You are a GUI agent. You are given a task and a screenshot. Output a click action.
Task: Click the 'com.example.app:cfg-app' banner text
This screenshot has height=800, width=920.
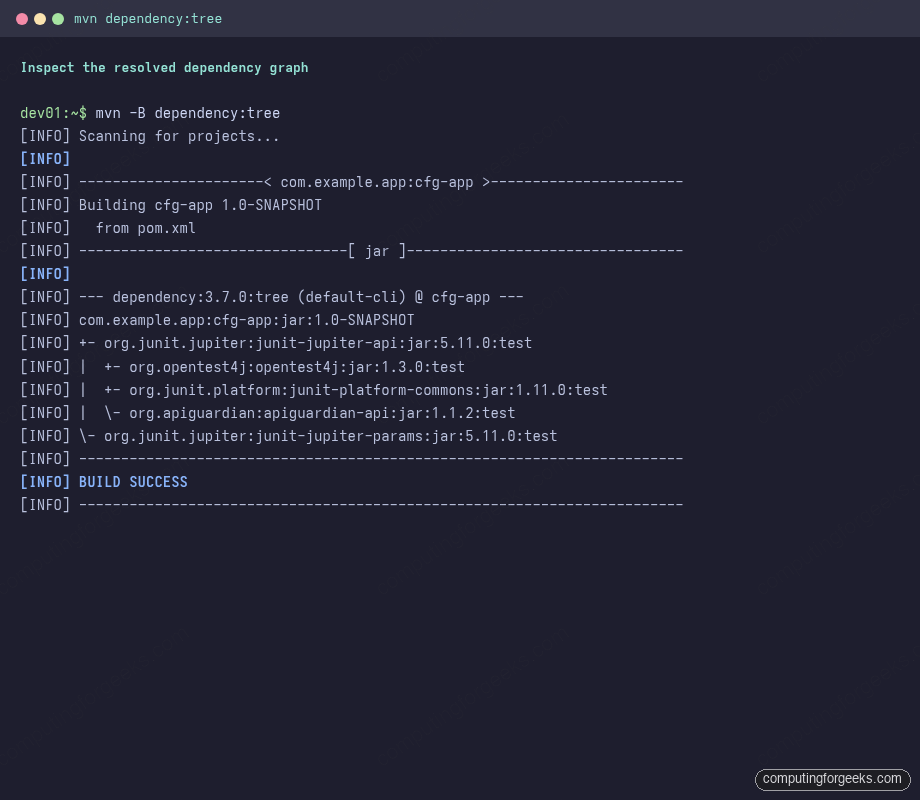pyautogui.click(x=377, y=183)
